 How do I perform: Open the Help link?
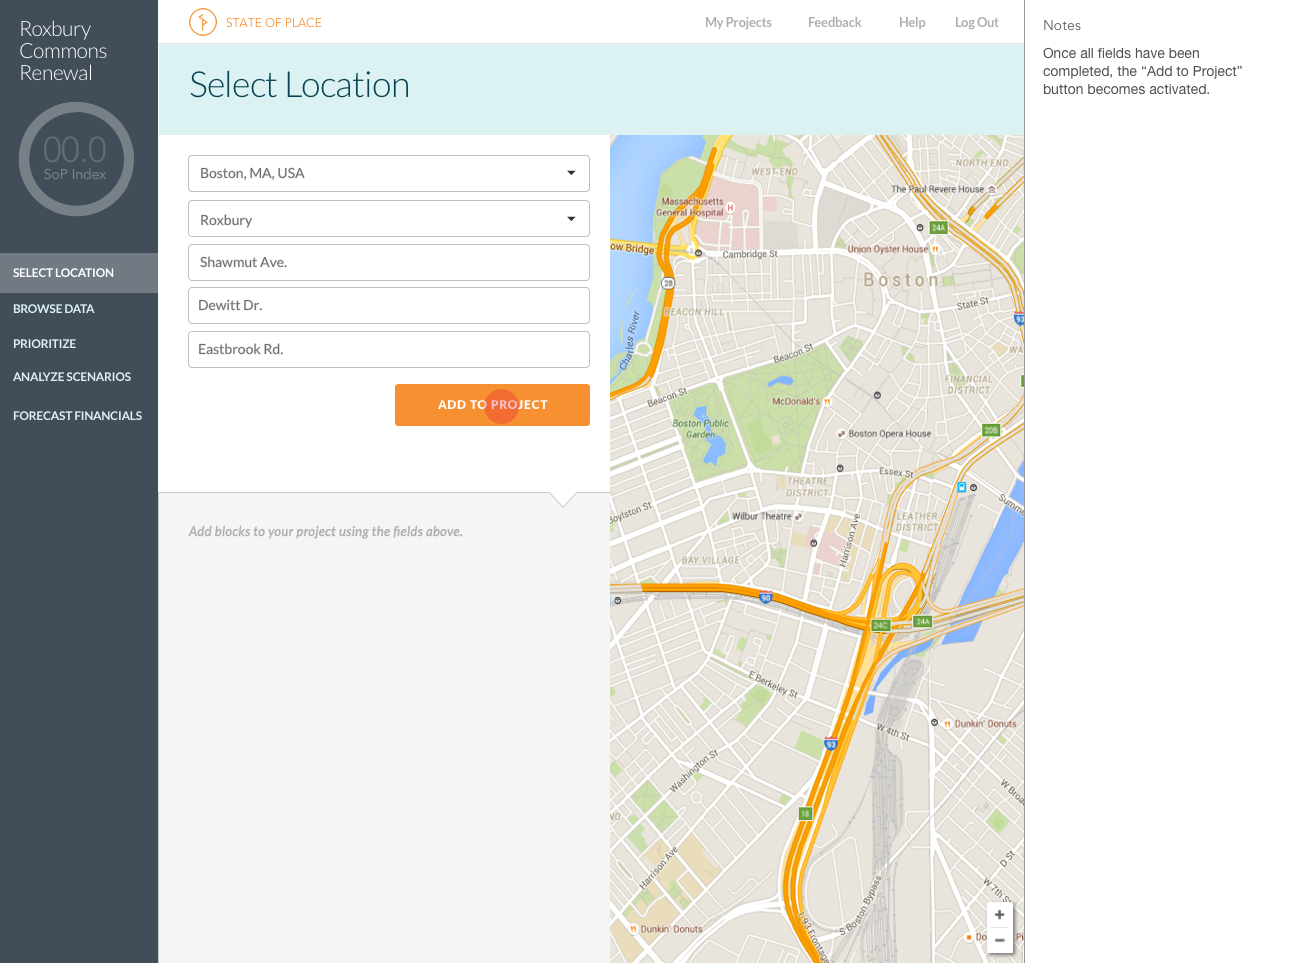(912, 22)
